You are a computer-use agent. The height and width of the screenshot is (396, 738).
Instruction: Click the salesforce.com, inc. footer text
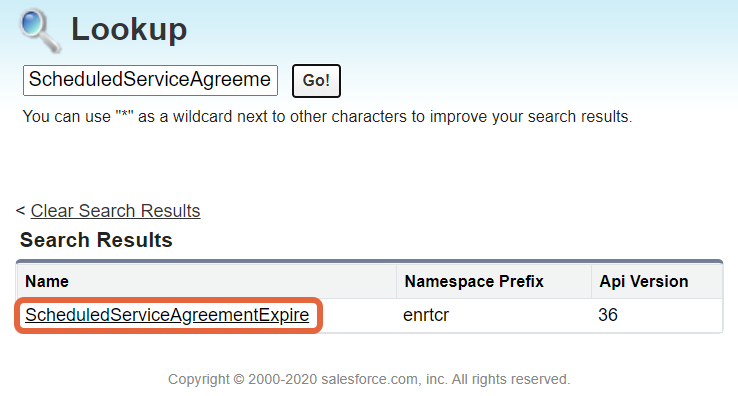pyautogui.click(x=384, y=379)
